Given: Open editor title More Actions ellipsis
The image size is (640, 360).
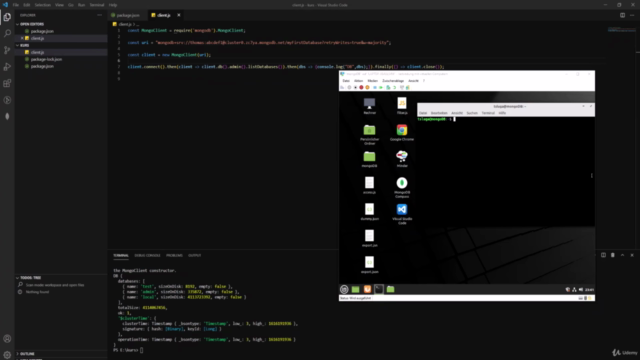Looking at the screenshot, I should (632, 15).
